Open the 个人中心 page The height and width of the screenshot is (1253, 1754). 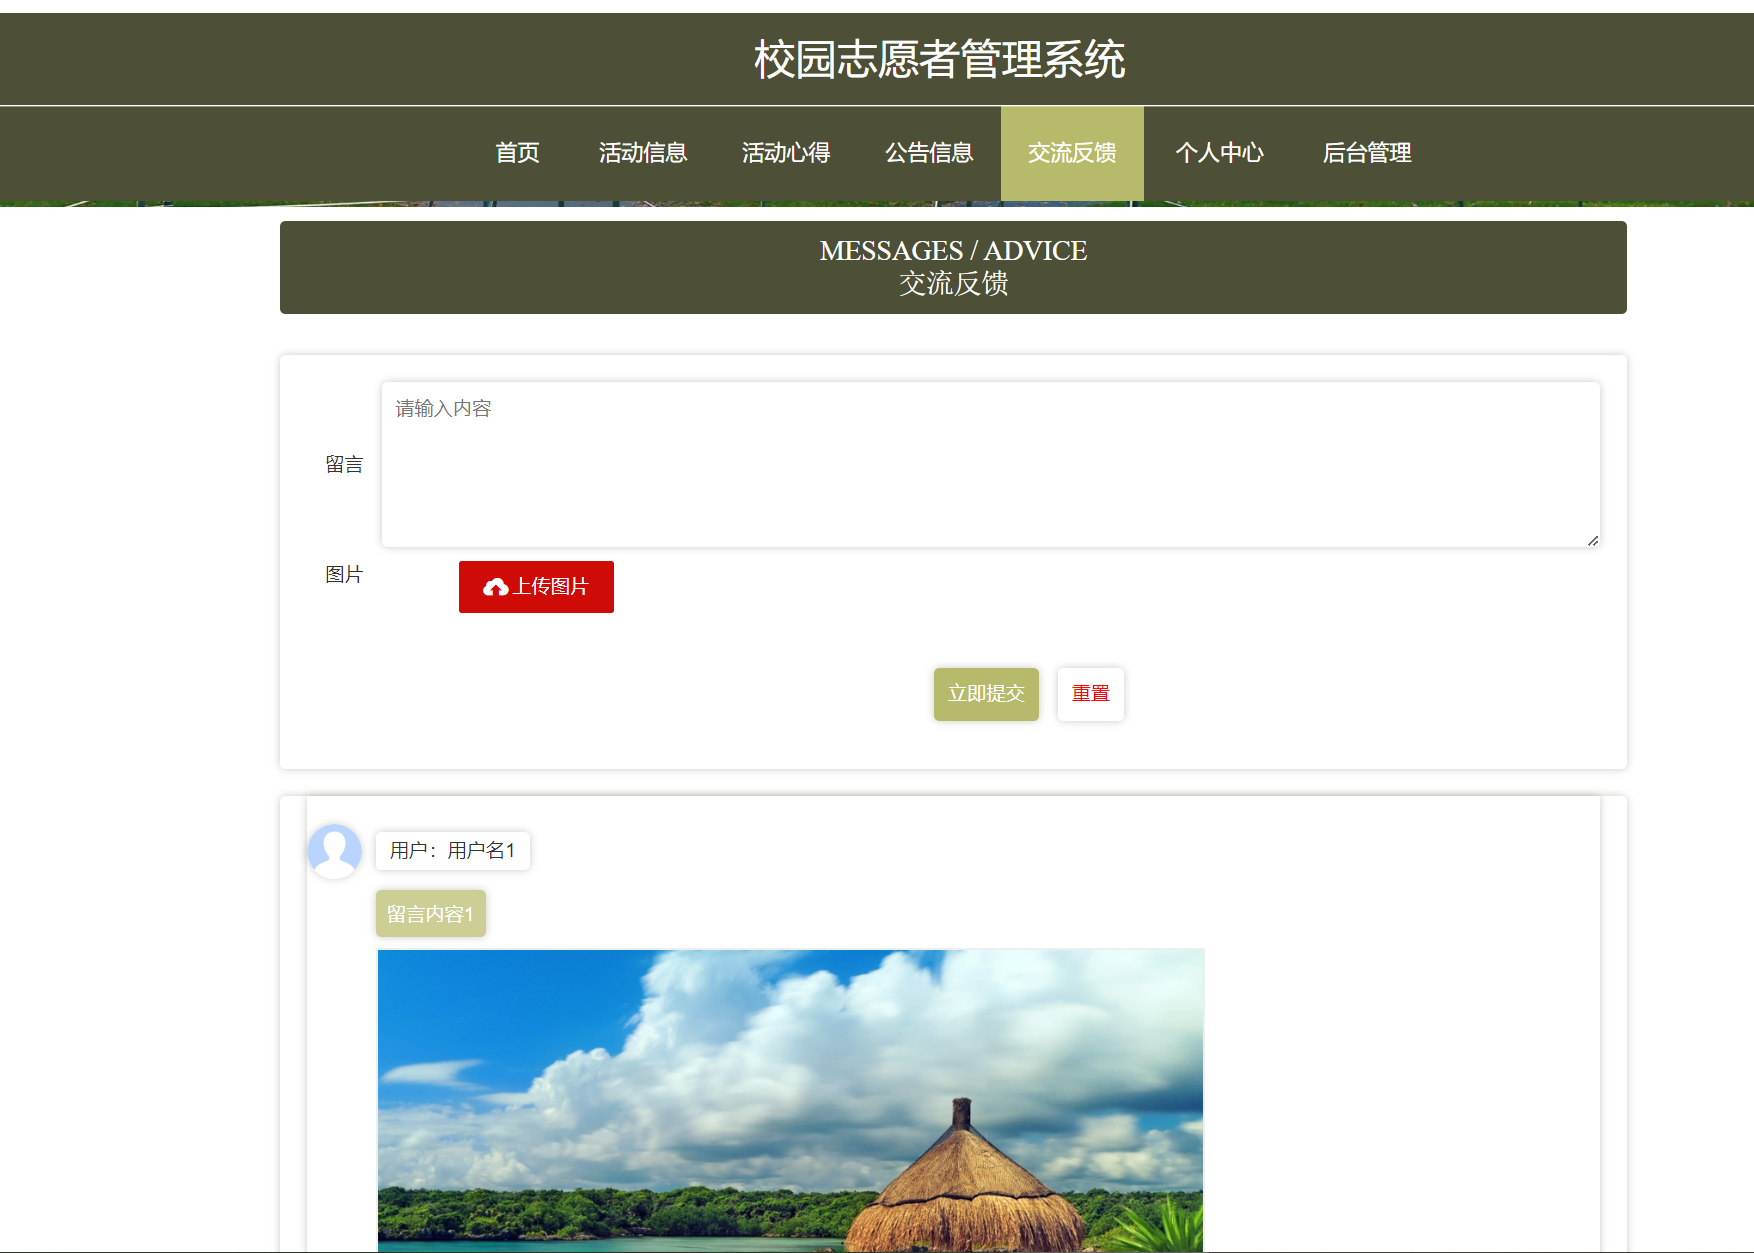coord(1219,153)
